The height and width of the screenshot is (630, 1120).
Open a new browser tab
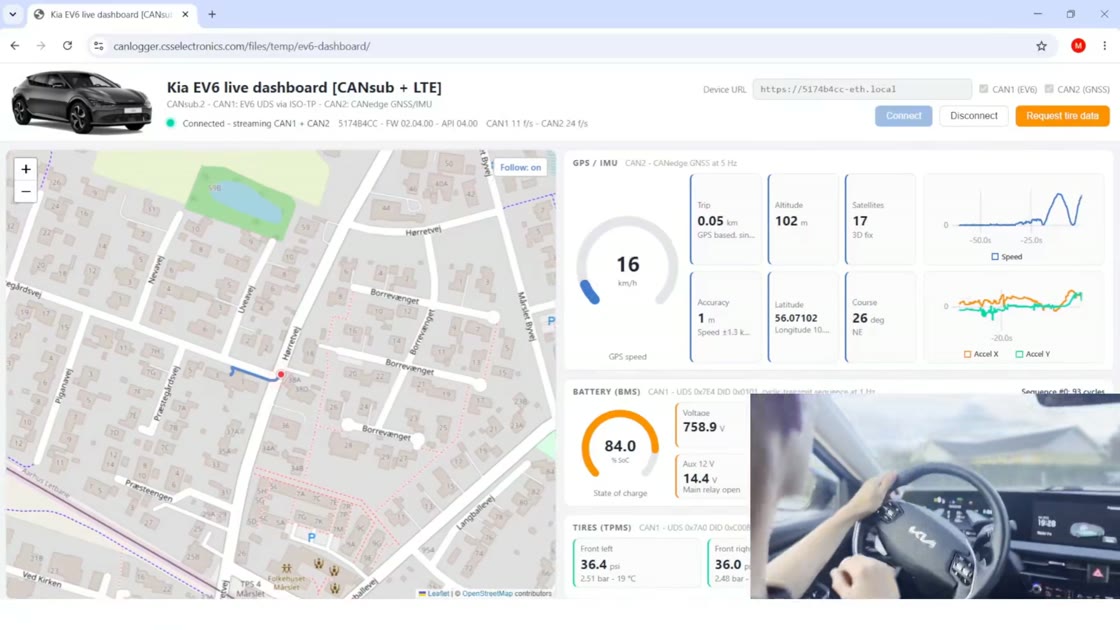click(212, 14)
